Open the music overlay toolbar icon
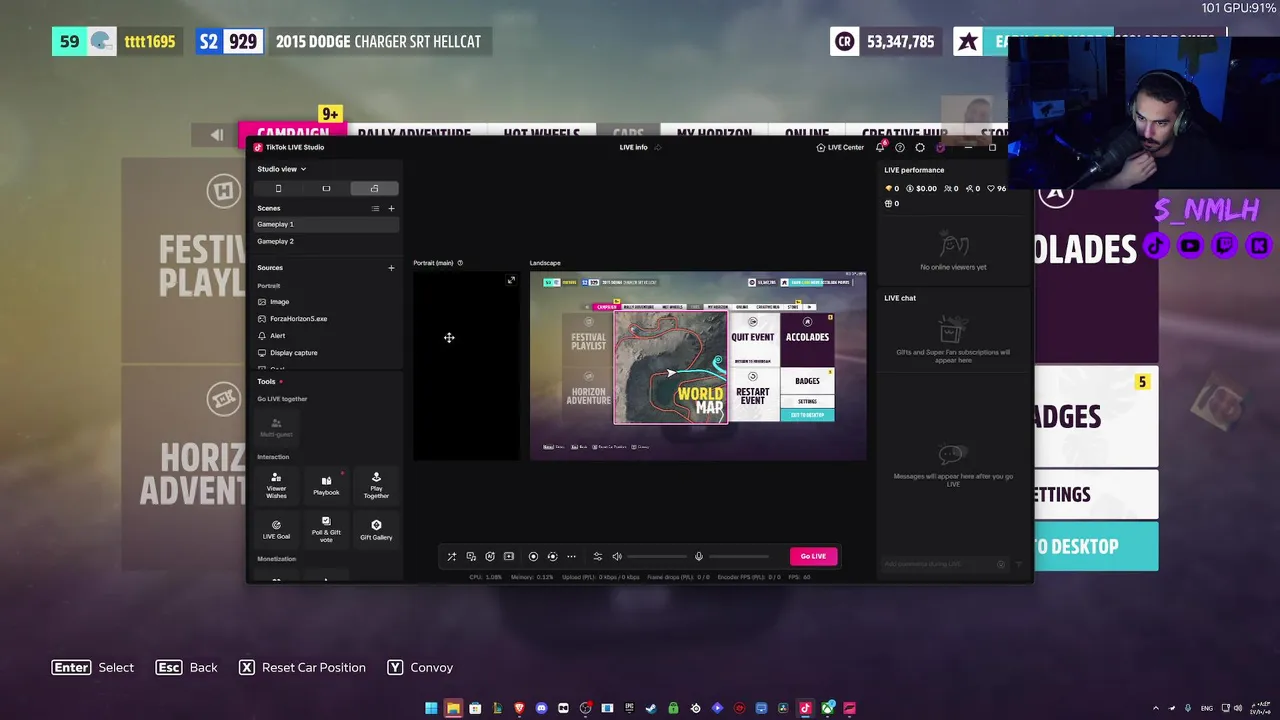1280x720 pixels. 471,556
